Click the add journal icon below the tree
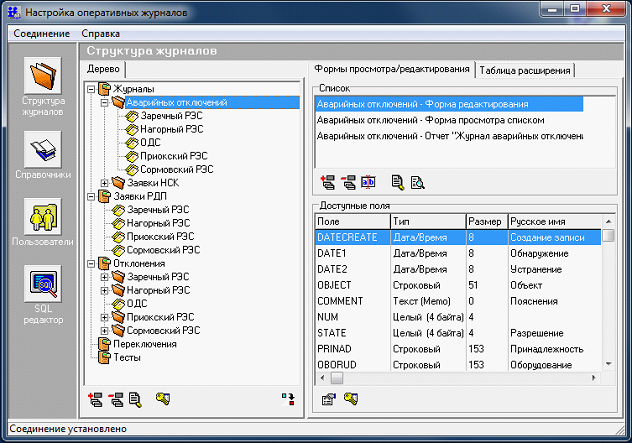Viewport: 632px width, 443px height. point(96,400)
